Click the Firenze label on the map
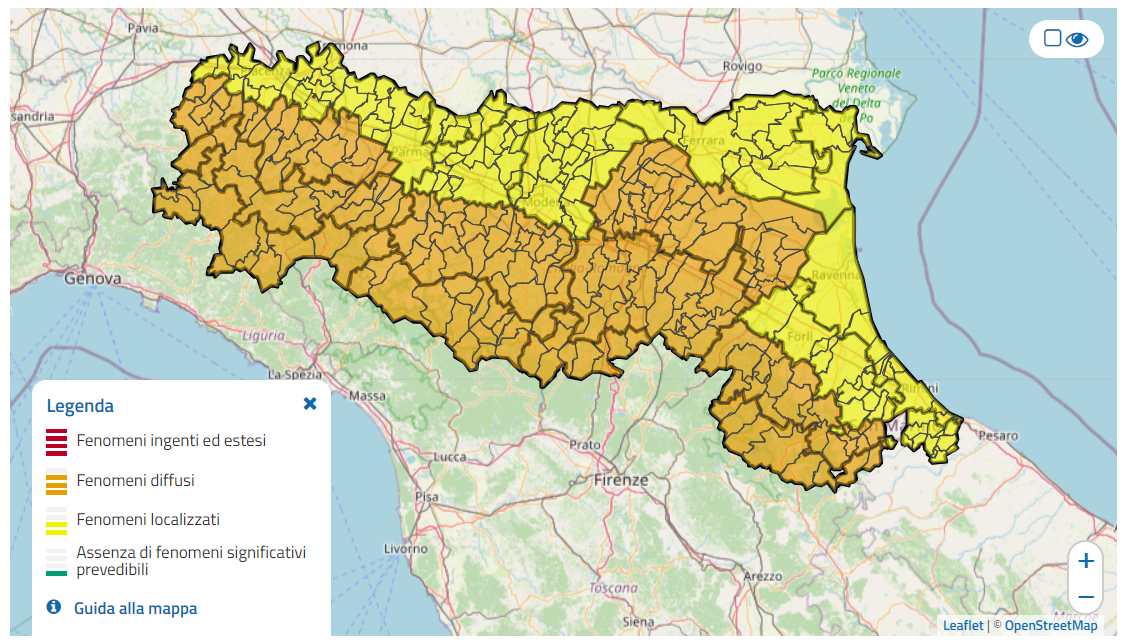1123x643 pixels. (x=620, y=480)
